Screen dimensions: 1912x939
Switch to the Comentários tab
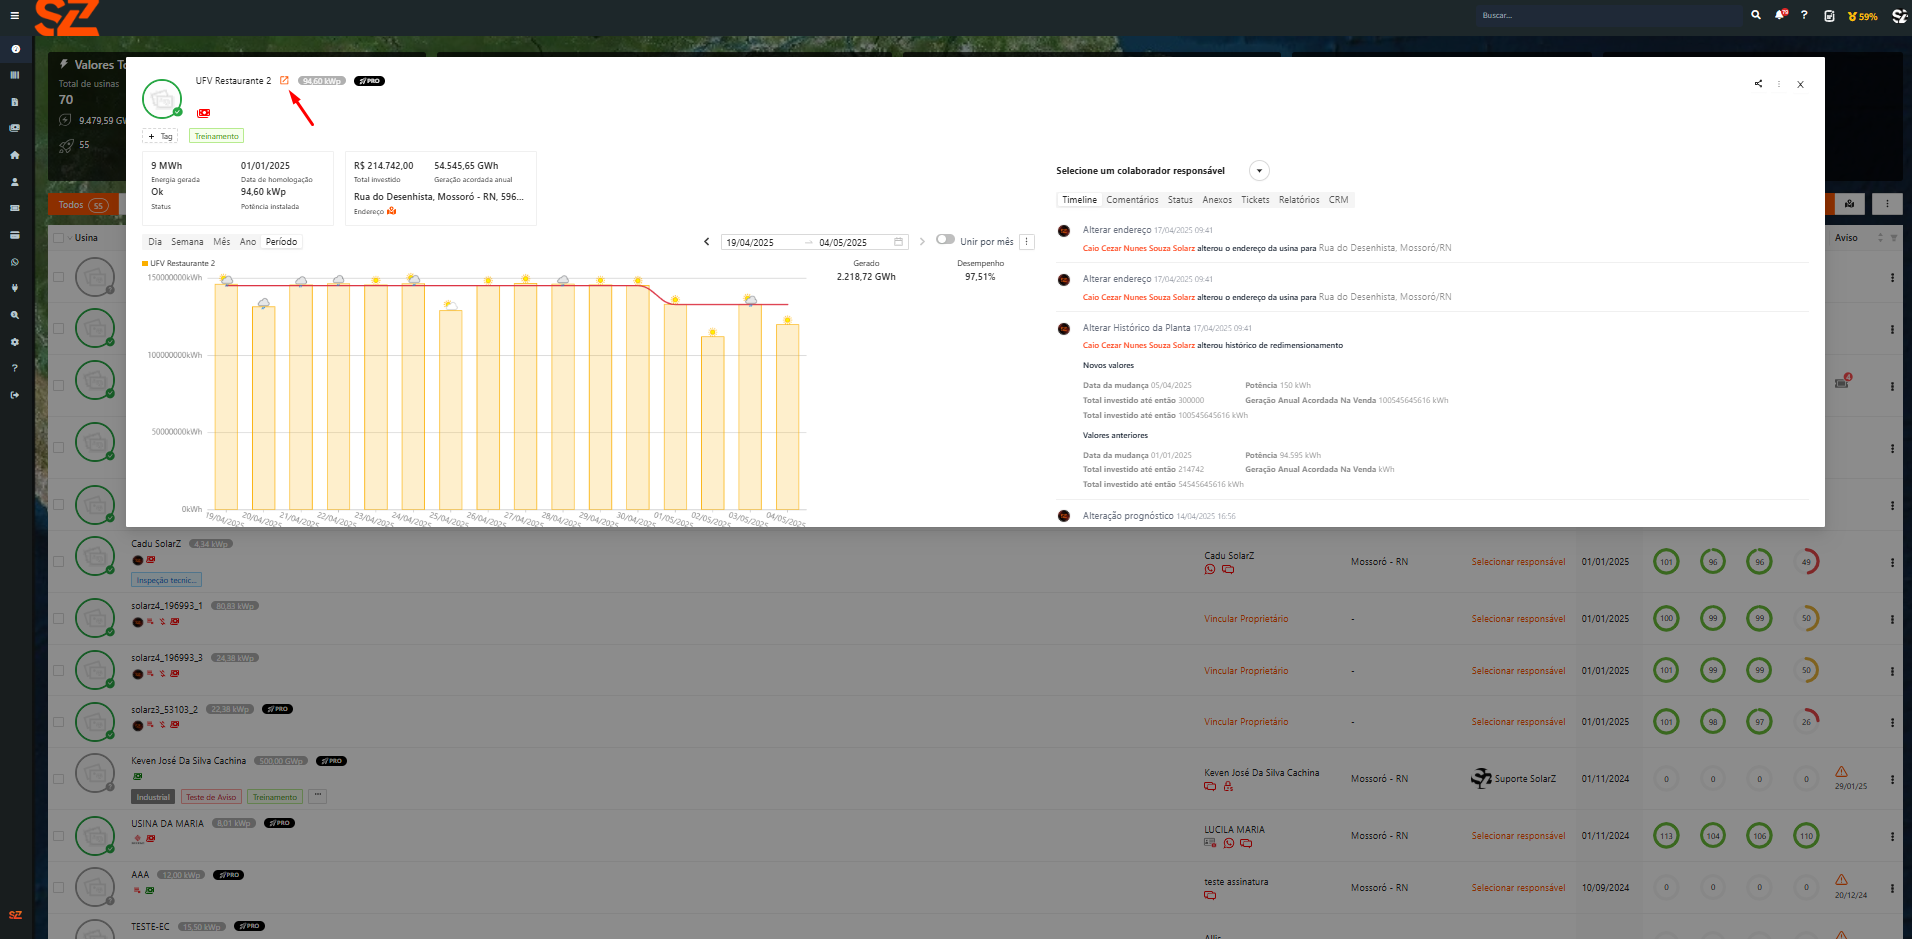point(1132,200)
